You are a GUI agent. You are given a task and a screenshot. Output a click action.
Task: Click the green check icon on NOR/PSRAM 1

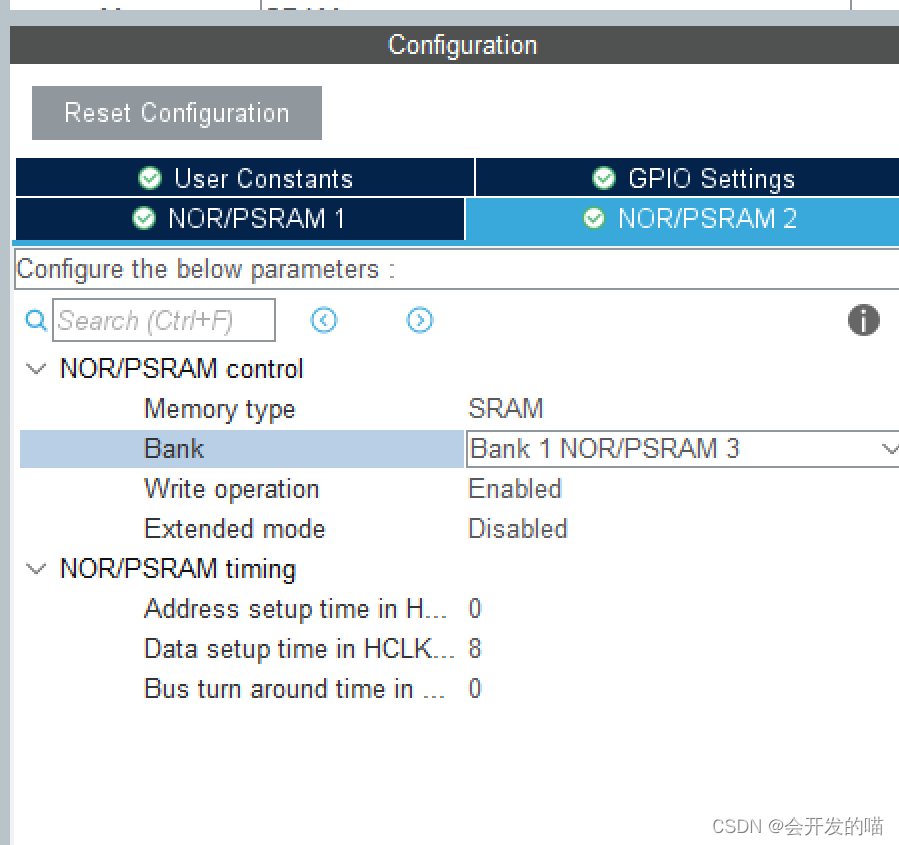tap(145, 219)
